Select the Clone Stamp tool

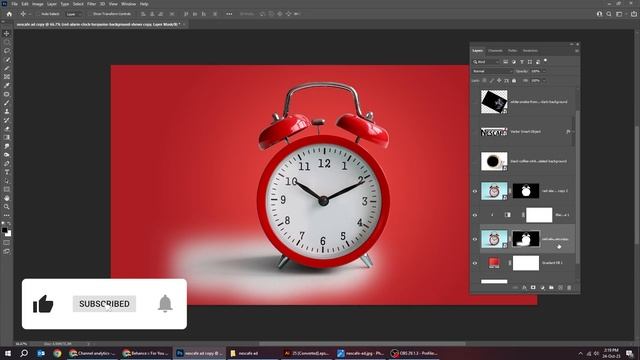[x=7, y=111]
